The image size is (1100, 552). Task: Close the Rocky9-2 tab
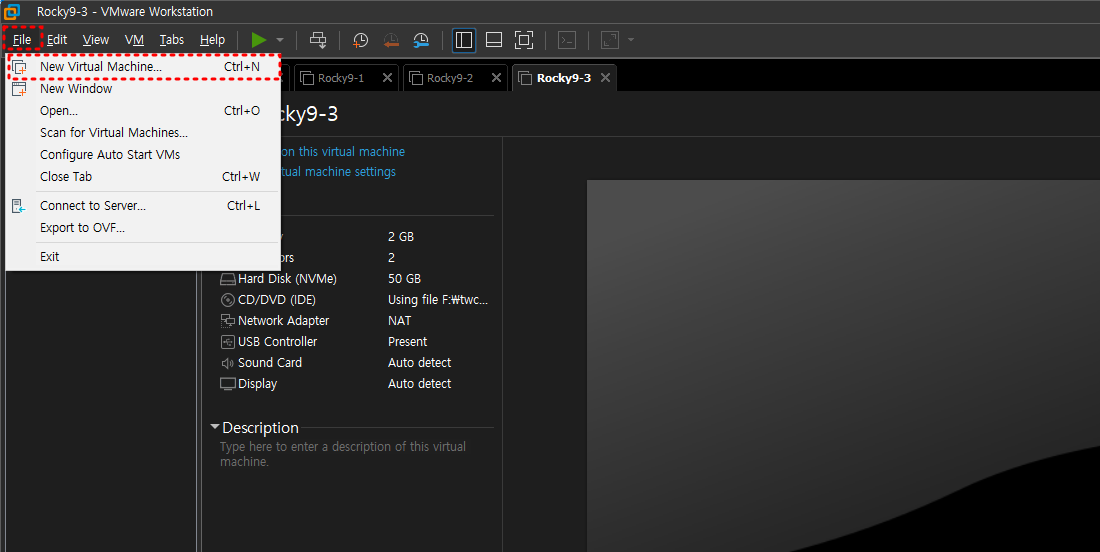pyautogui.click(x=496, y=78)
